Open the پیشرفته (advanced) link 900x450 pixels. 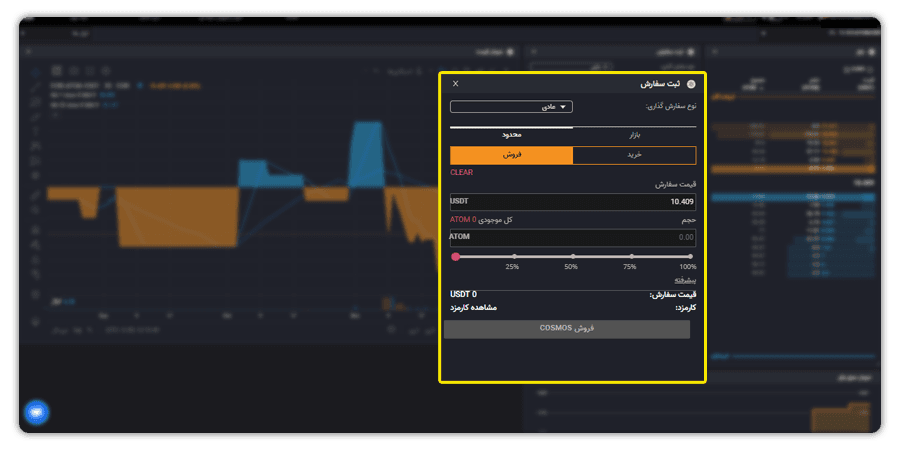[x=685, y=281]
